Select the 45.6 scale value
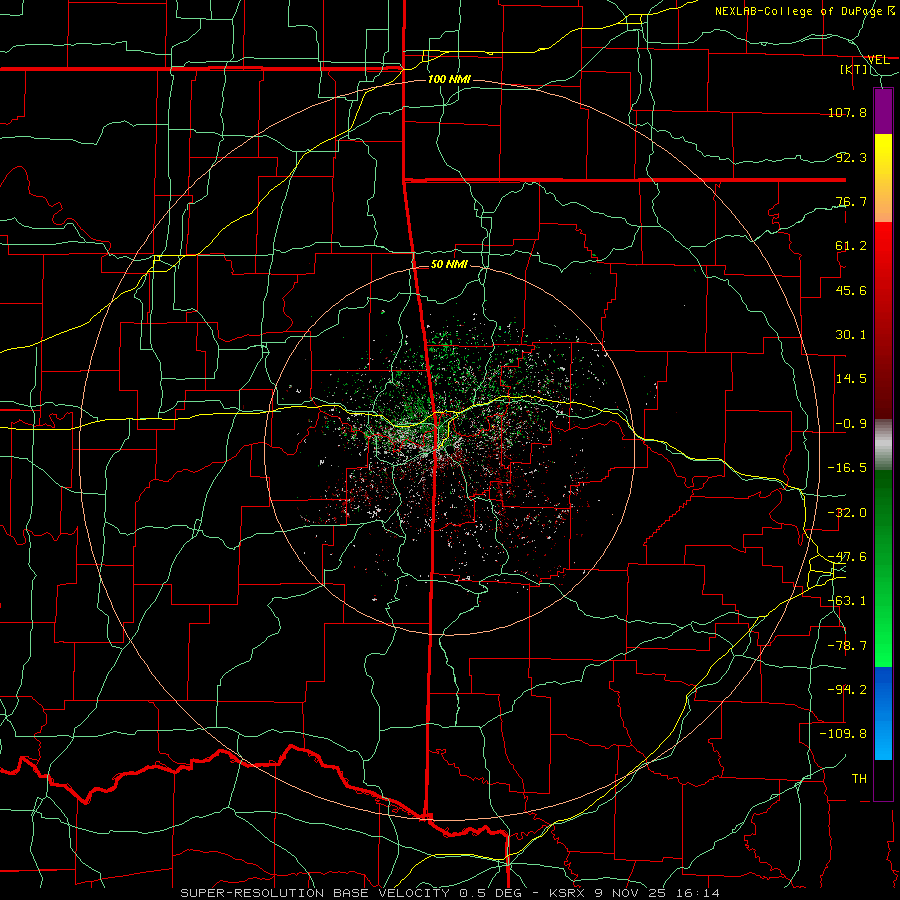Image resolution: width=900 pixels, height=900 pixels. (x=851, y=290)
